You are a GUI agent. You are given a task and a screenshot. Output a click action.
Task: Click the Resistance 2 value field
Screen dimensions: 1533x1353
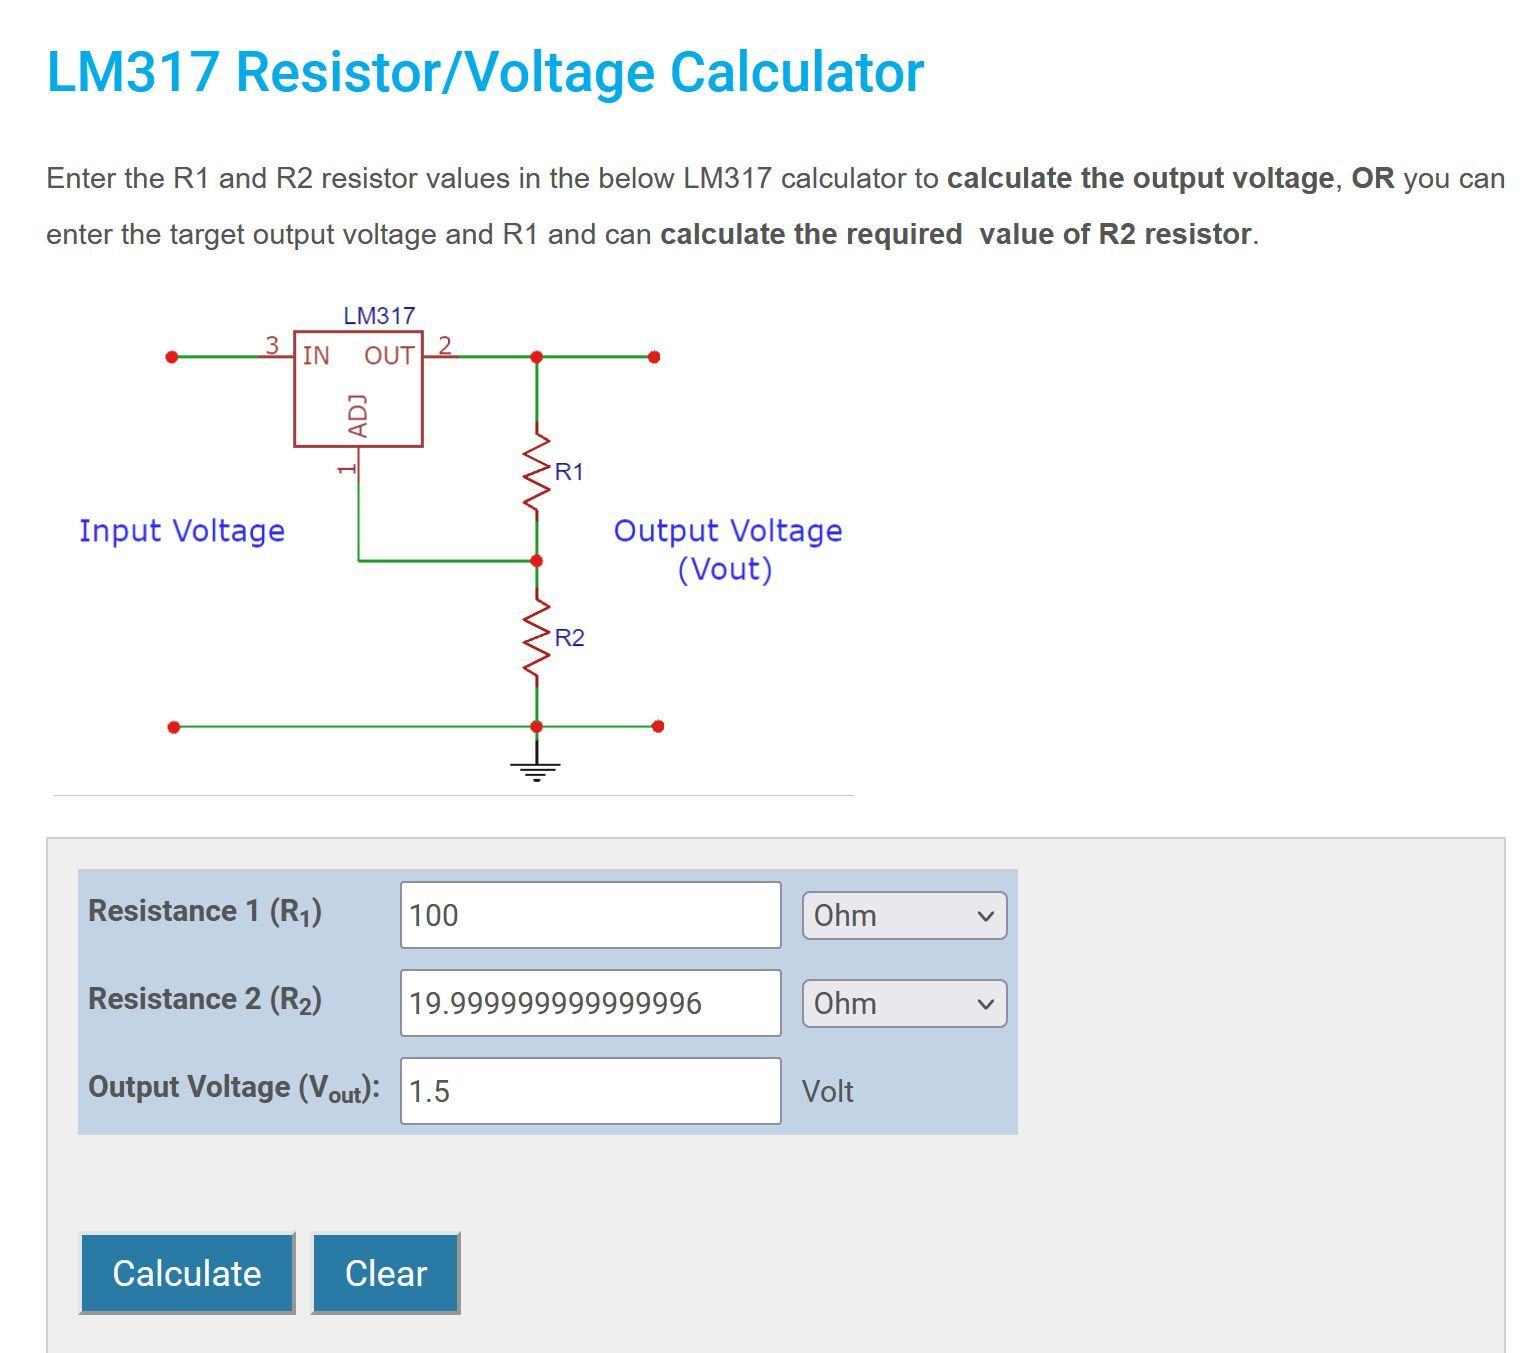(590, 1004)
